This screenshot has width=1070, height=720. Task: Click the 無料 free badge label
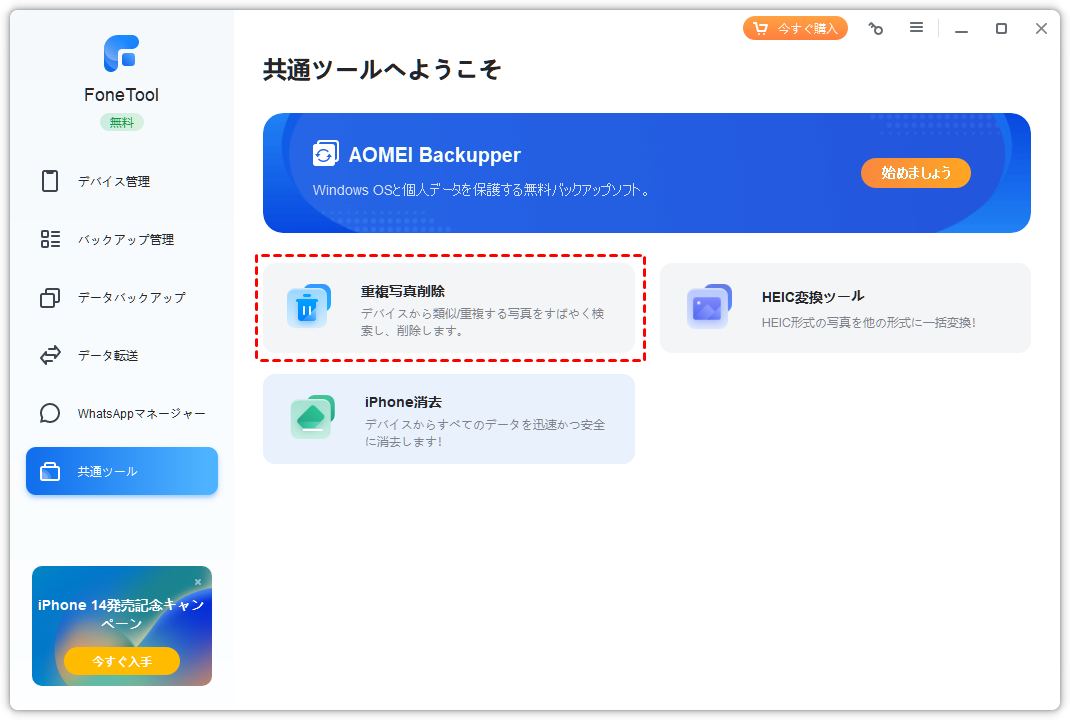click(121, 122)
